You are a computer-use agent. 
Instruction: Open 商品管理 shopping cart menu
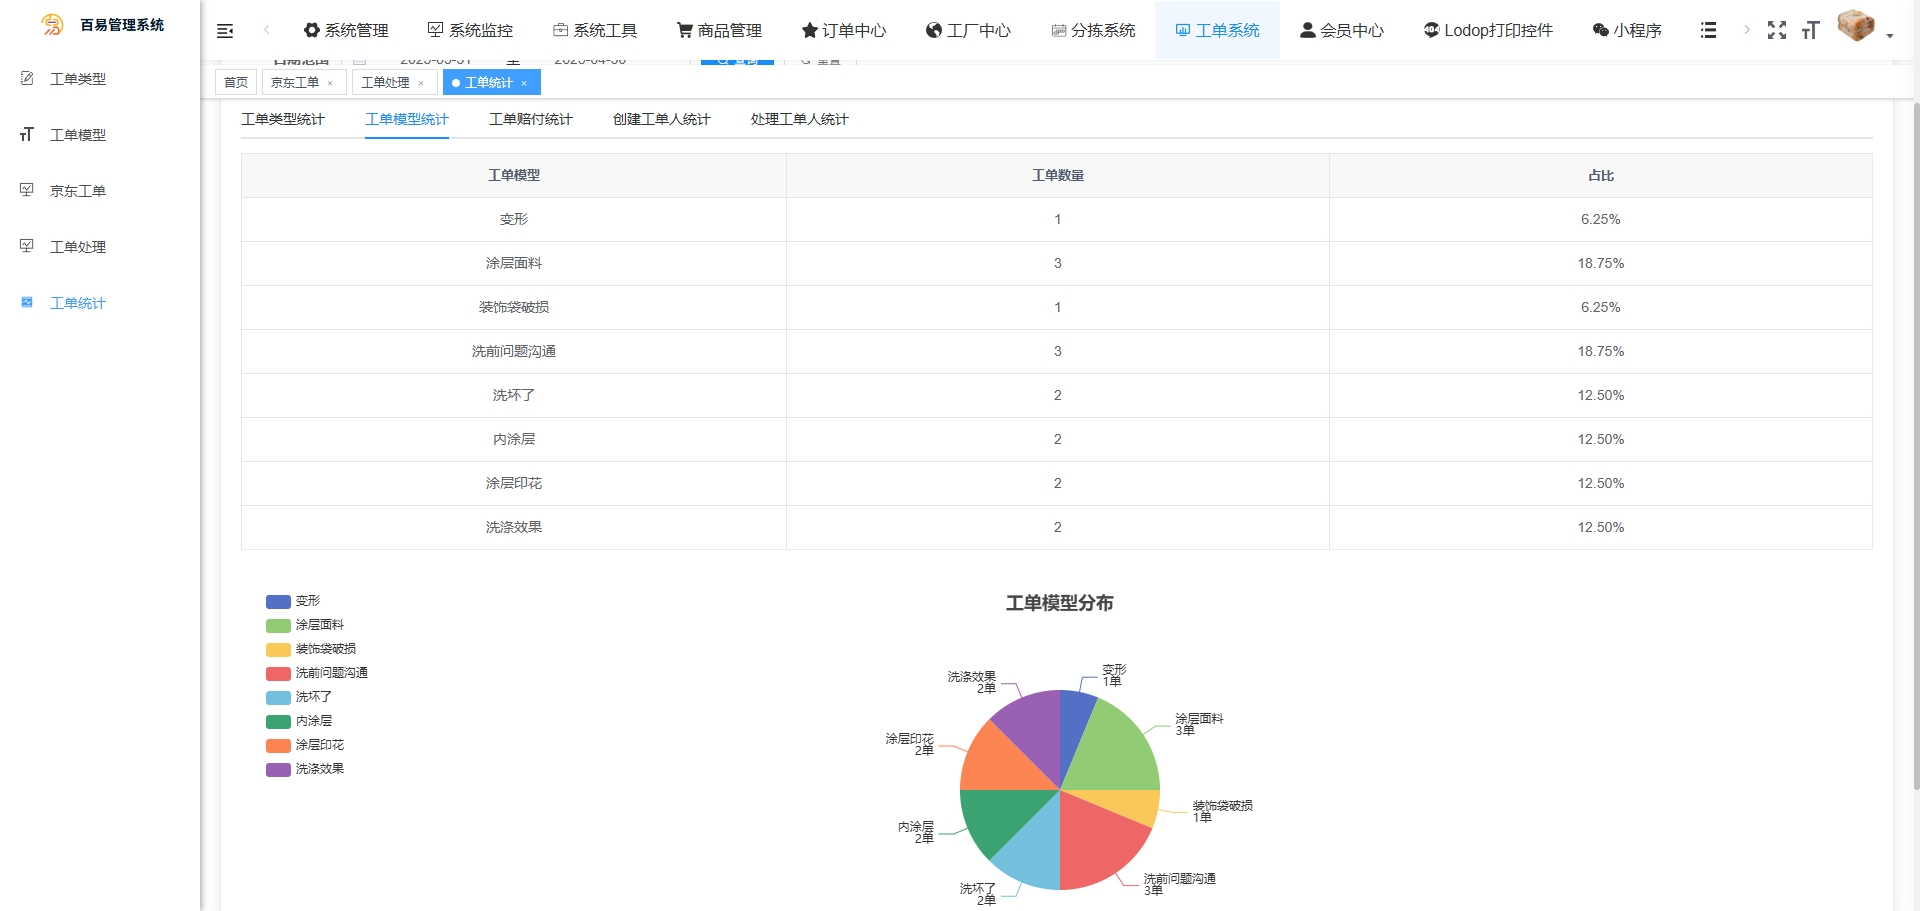pyautogui.click(x=719, y=30)
